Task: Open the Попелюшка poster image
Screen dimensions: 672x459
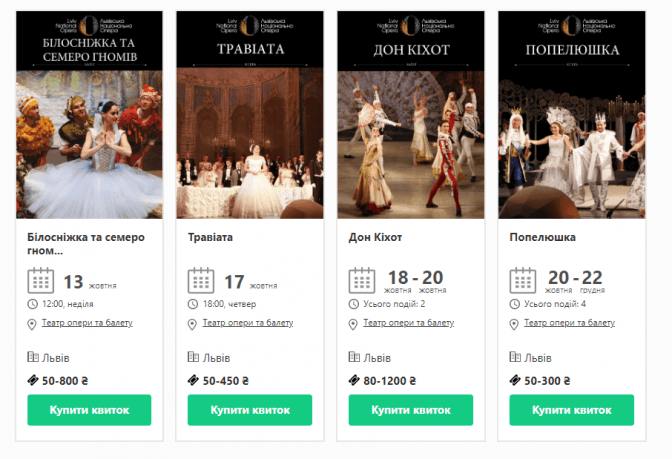Action: click(571, 115)
